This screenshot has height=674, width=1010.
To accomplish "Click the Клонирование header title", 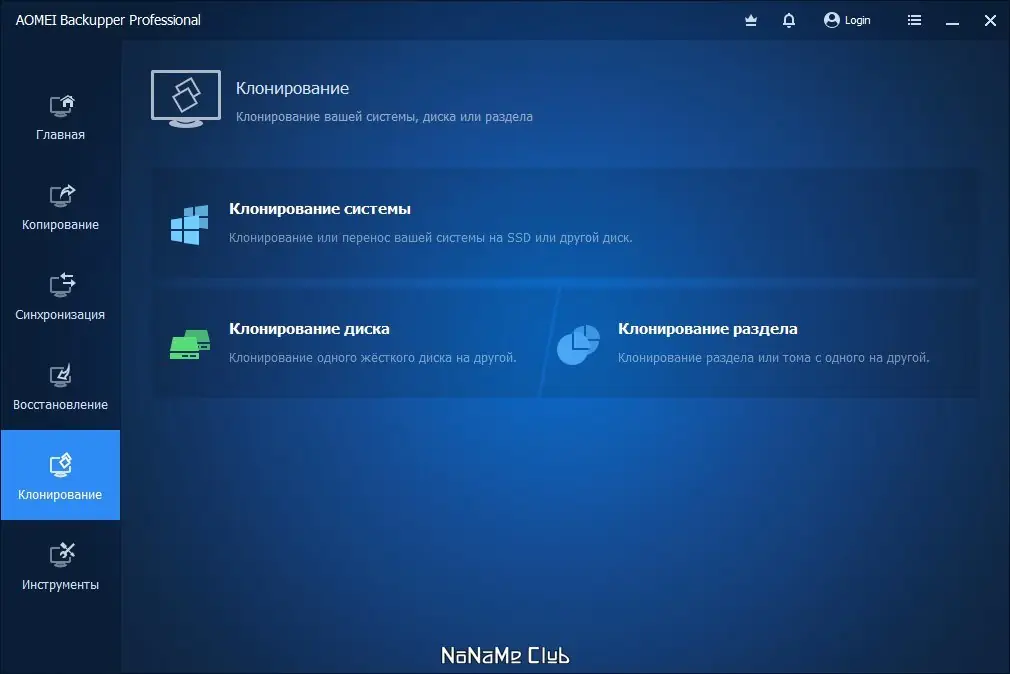I will click(x=291, y=88).
